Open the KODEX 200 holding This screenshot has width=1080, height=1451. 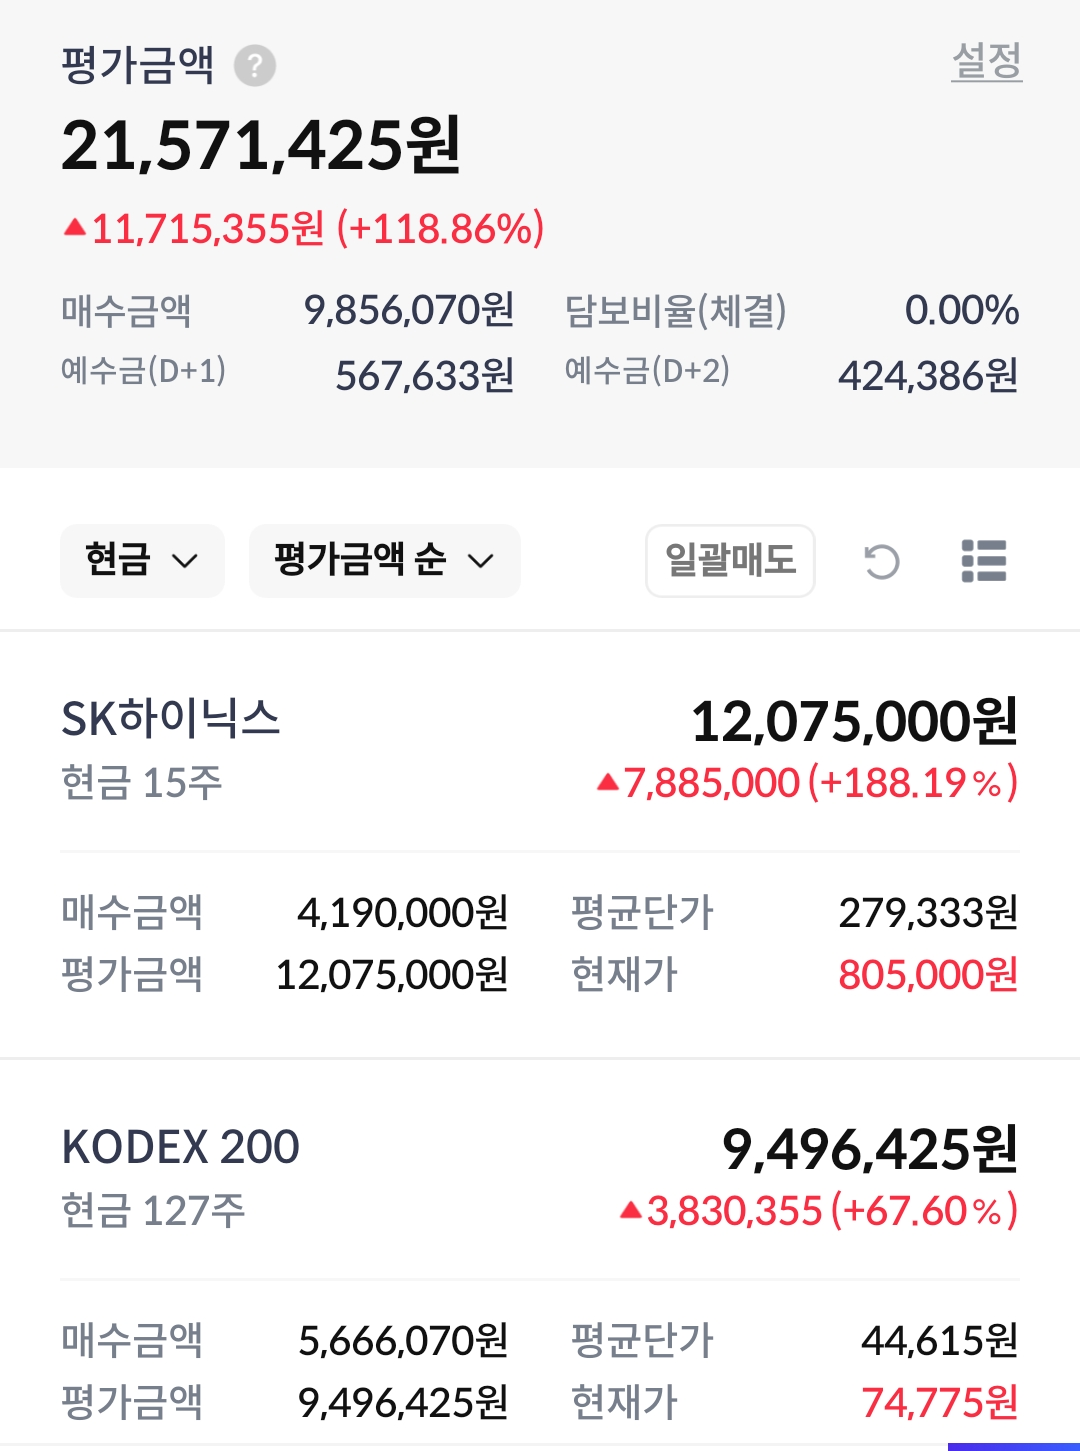click(181, 1147)
